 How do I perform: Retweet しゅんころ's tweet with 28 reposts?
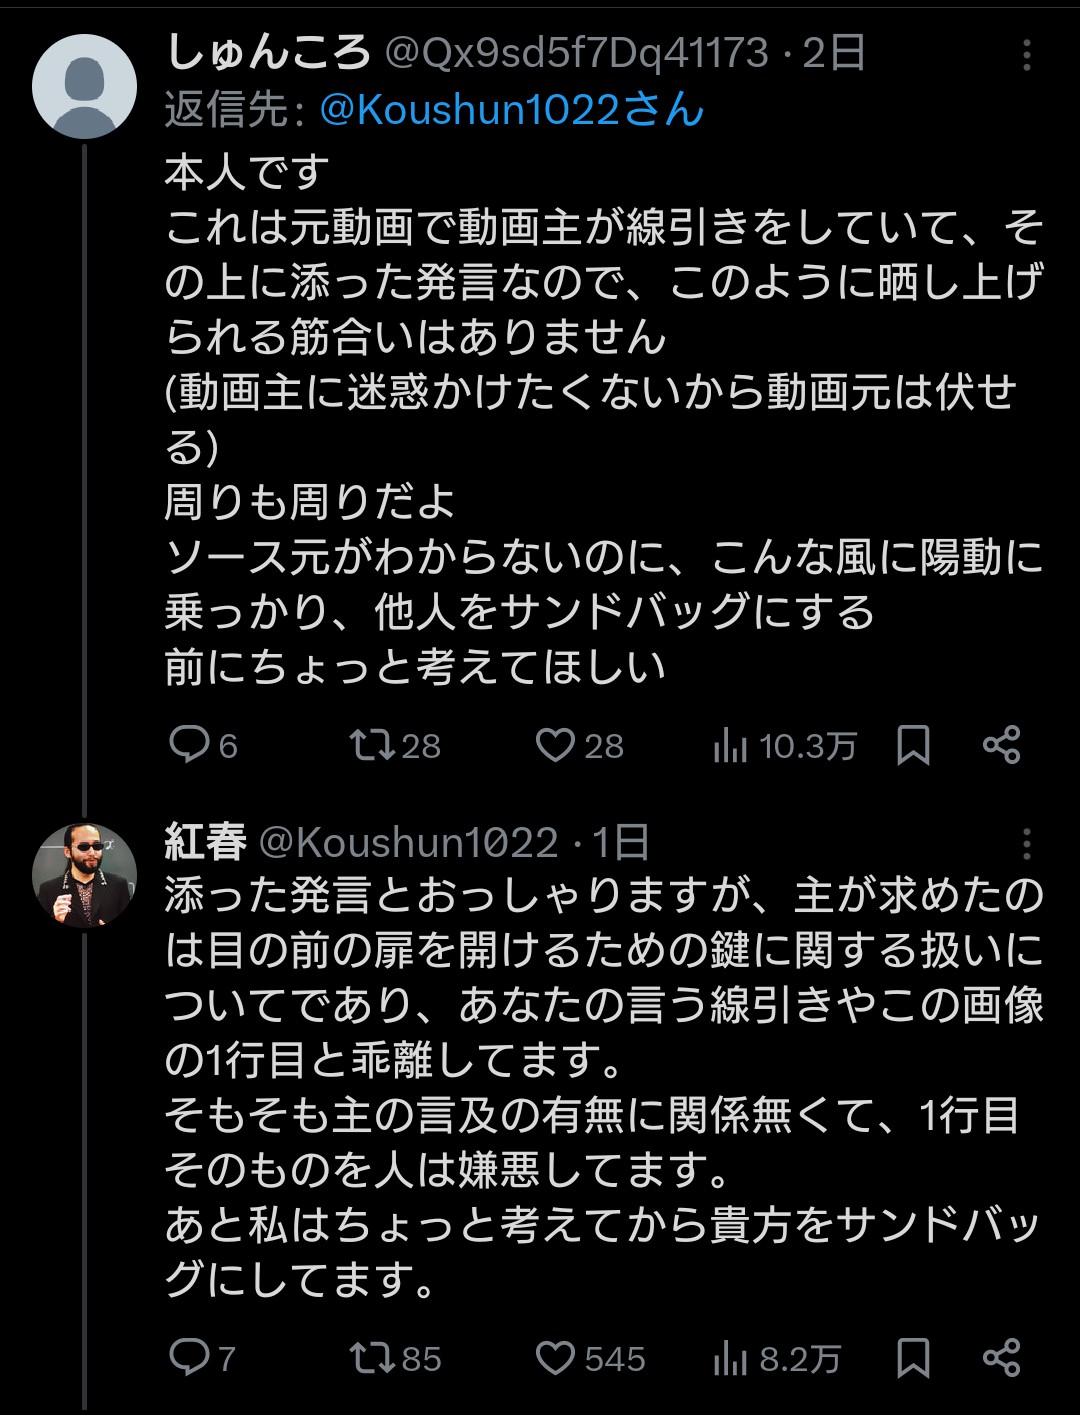click(372, 745)
